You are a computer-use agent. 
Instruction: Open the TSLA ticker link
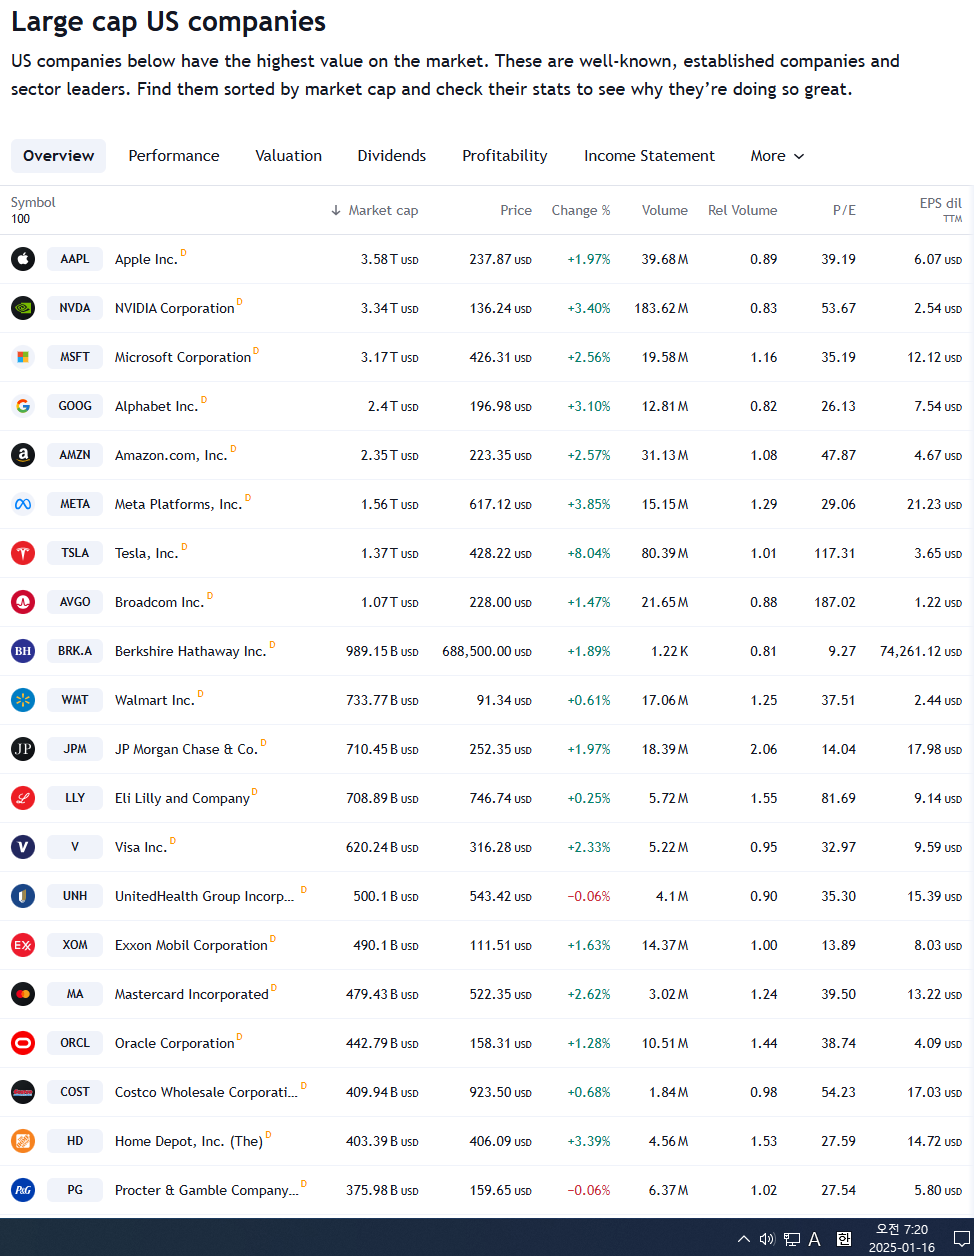pyautogui.click(x=75, y=553)
